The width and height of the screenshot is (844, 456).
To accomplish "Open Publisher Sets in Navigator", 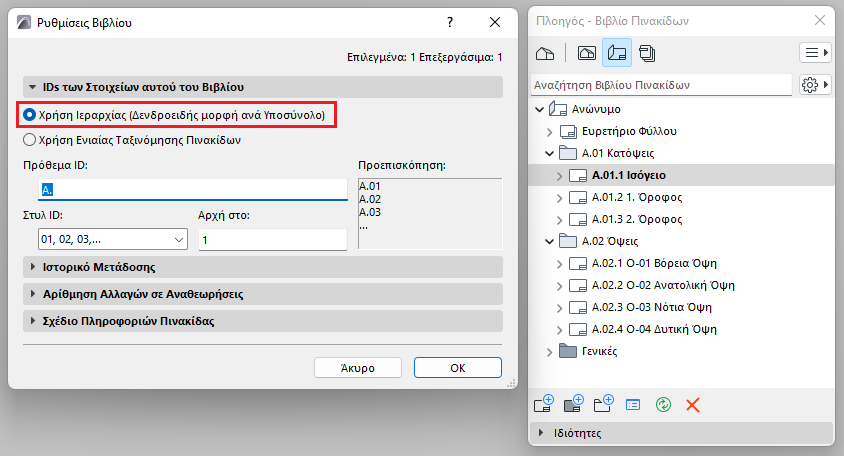I will click(647, 53).
